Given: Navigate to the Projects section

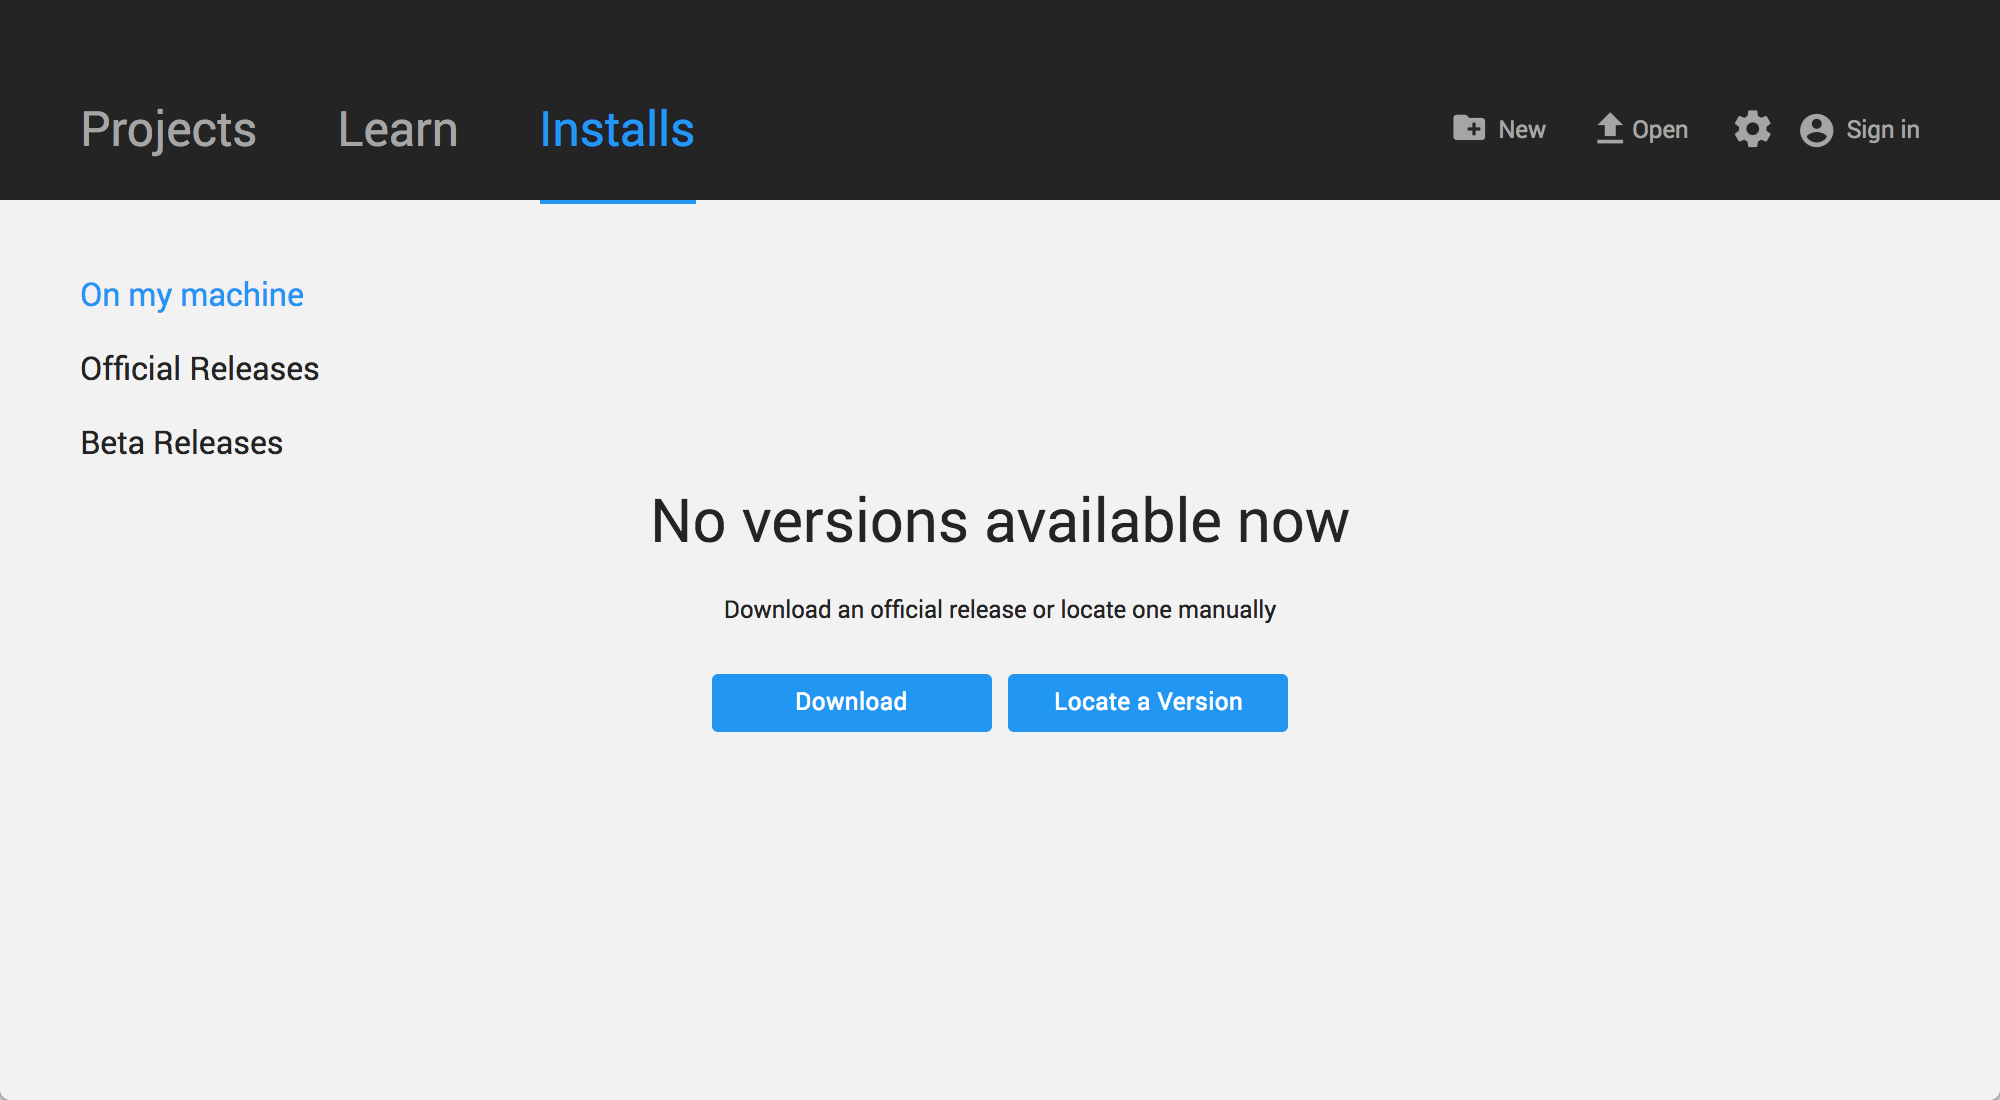Looking at the screenshot, I should click(168, 127).
